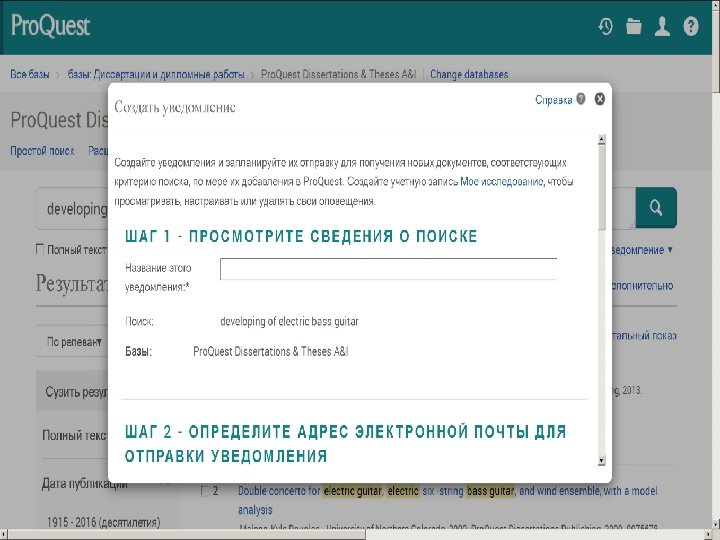Viewport: 720px width, 540px height.
Task: Click the alert name input field
Action: click(x=388, y=269)
